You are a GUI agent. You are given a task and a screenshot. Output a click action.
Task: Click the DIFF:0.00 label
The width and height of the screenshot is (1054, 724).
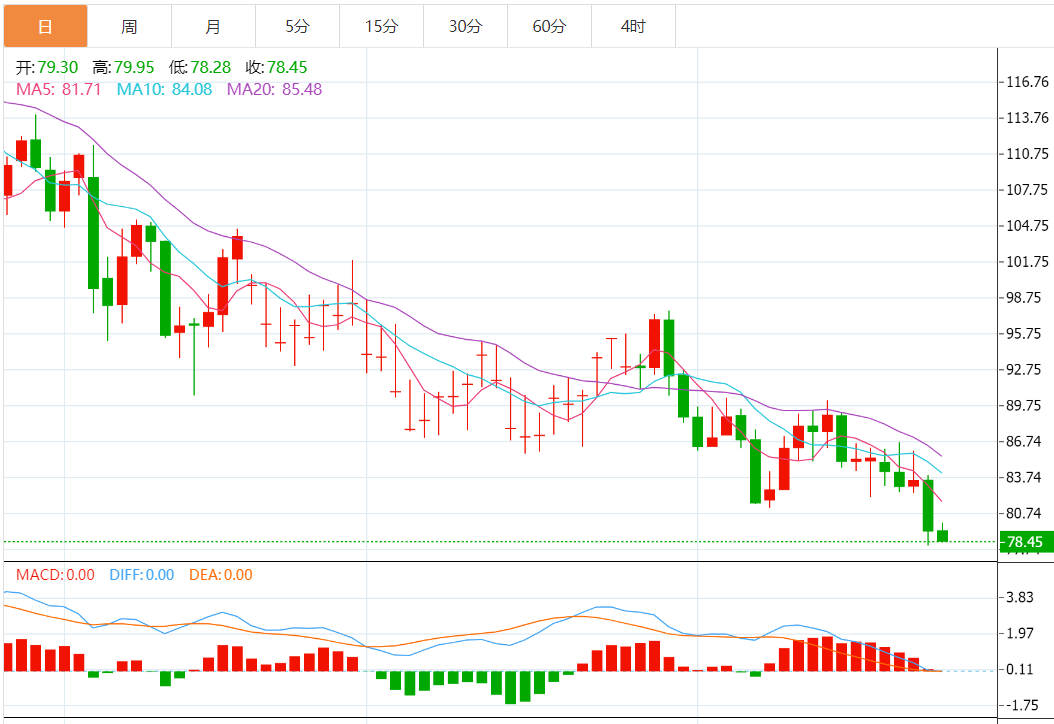[142, 575]
